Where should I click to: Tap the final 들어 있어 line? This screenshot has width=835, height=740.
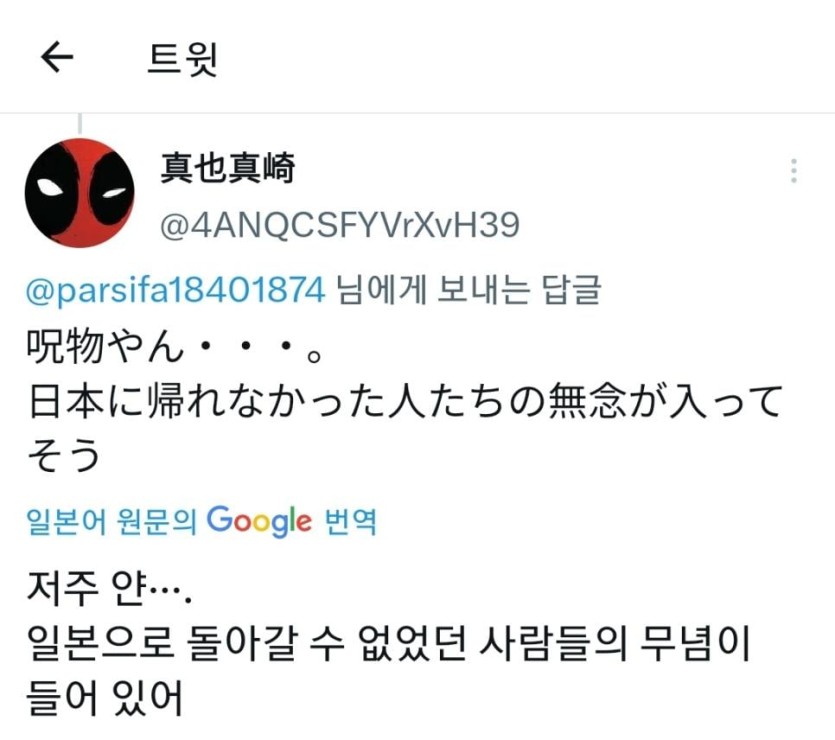pyautogui.click(x=104, y=697)
